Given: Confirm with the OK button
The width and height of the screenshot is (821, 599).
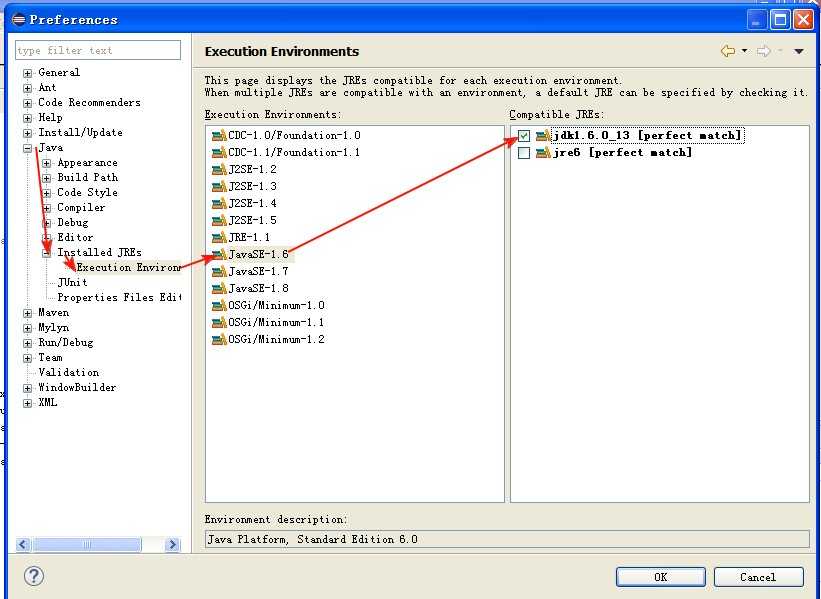Looking at the screenshot, I should tap(661, 577).
